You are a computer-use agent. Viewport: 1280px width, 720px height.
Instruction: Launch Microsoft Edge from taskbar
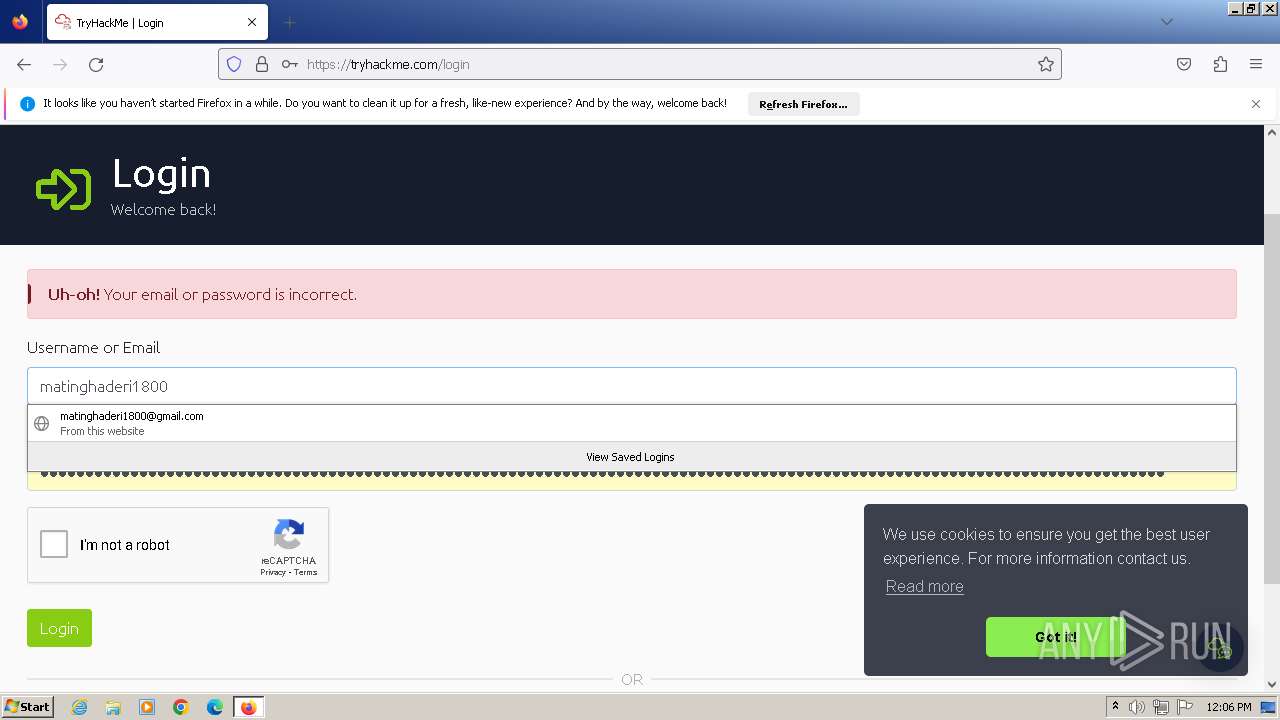(x=215, y=707)
